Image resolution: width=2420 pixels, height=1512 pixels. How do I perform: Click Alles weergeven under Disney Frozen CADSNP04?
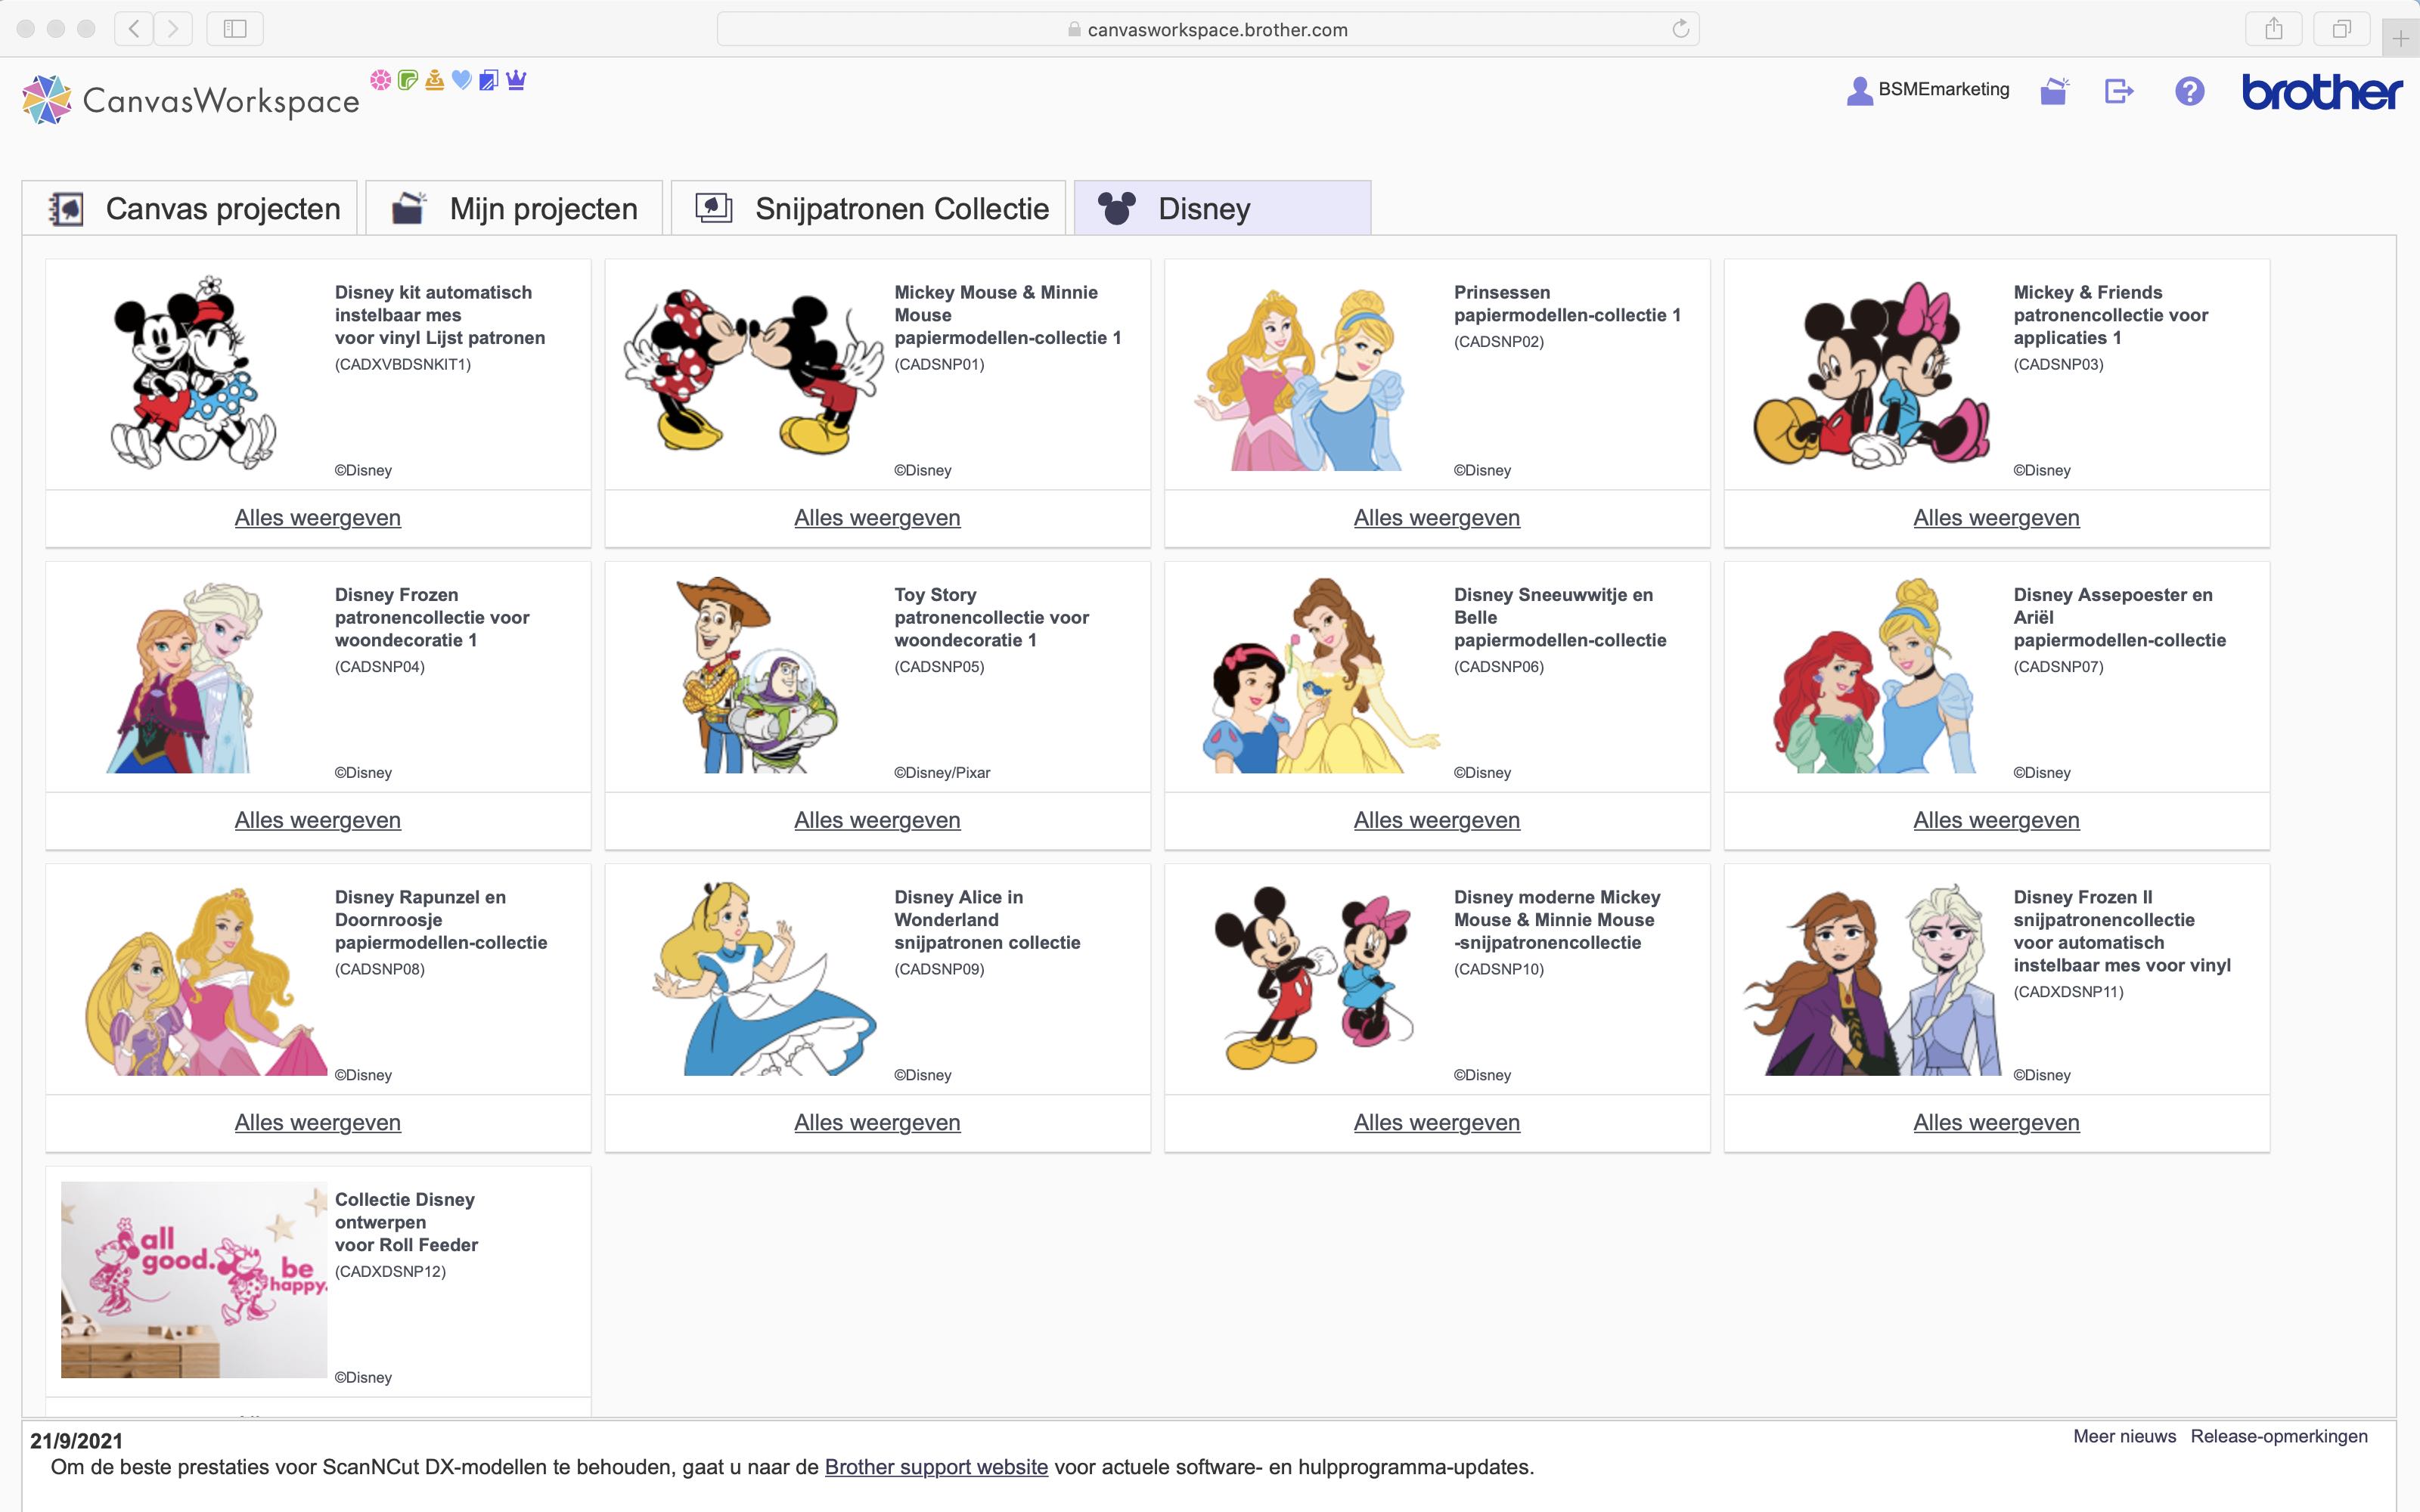[318, 820]
